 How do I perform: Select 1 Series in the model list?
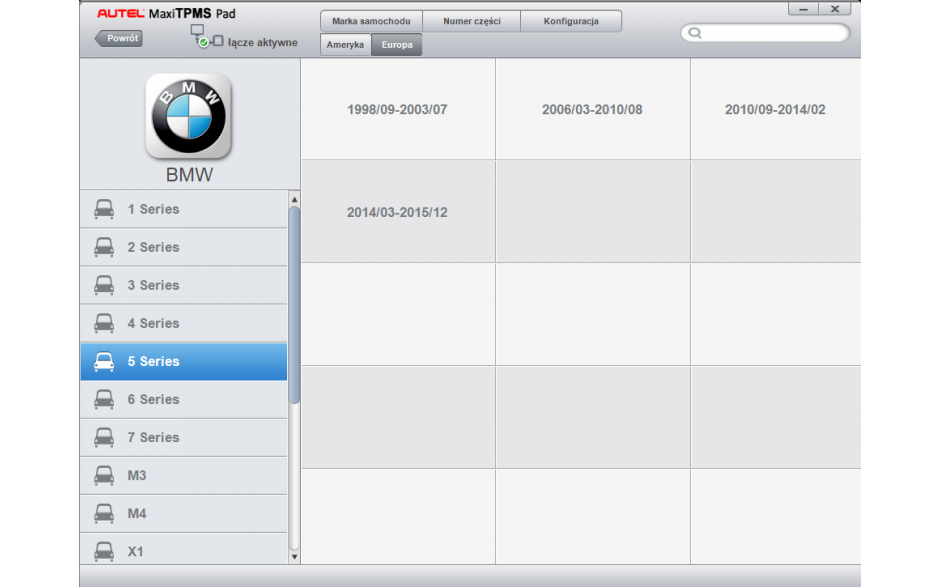pyautogui.click(x=183, y=209)
